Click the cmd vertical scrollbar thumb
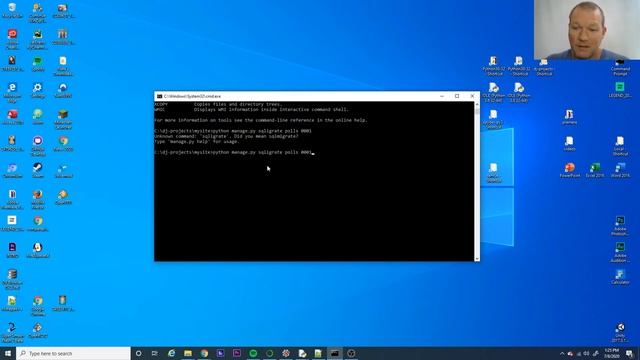 (x=477, y=111)
